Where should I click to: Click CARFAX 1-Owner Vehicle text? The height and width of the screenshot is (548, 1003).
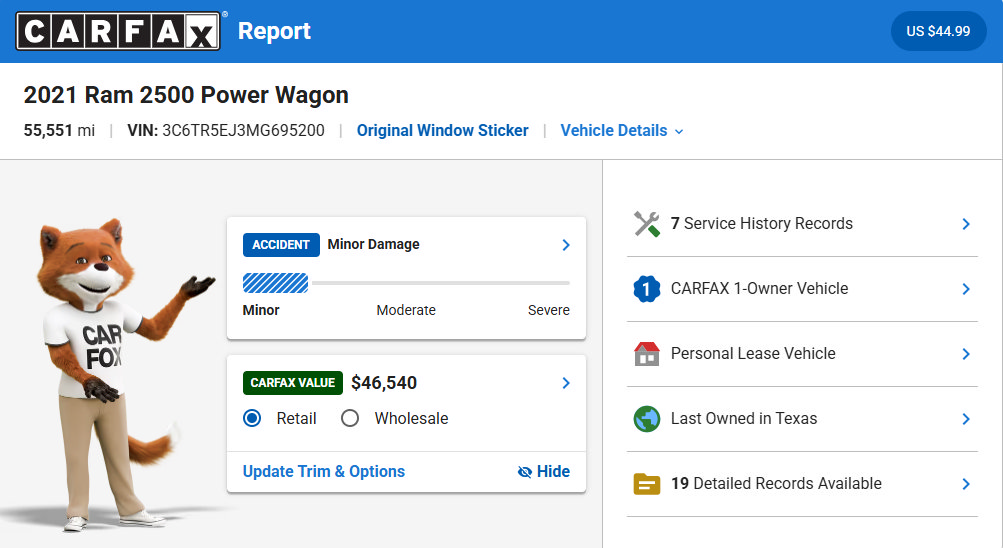759,289
